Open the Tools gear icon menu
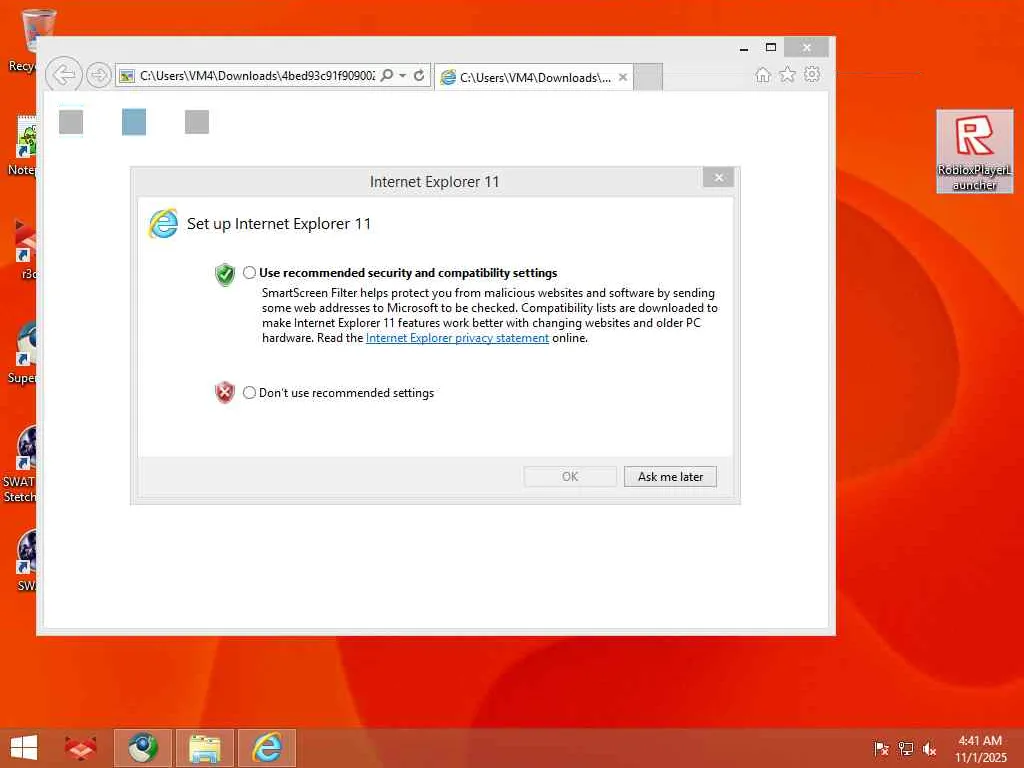1024x768 pixels. coord(812,74)
